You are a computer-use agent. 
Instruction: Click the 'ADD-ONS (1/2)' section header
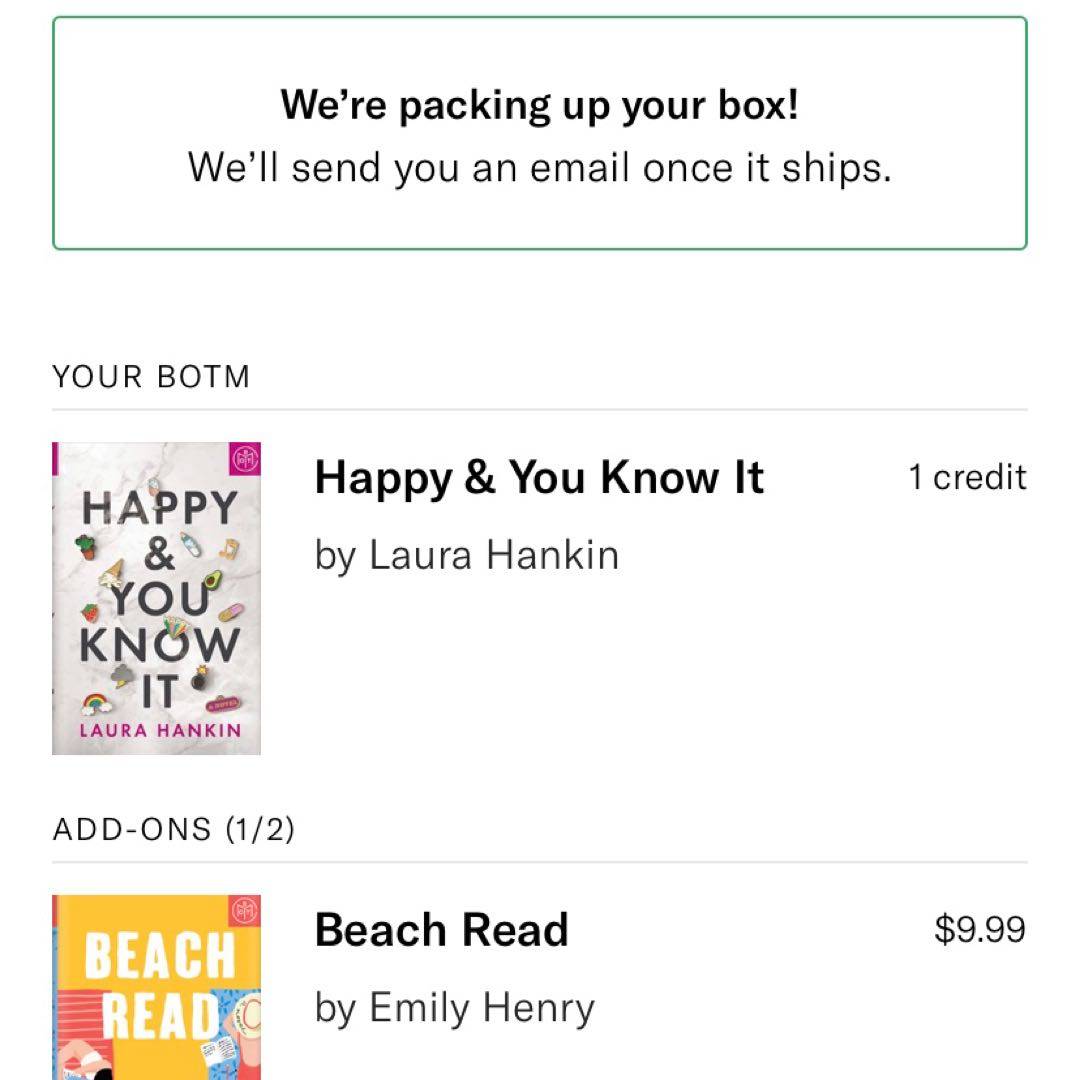(173, 829)
